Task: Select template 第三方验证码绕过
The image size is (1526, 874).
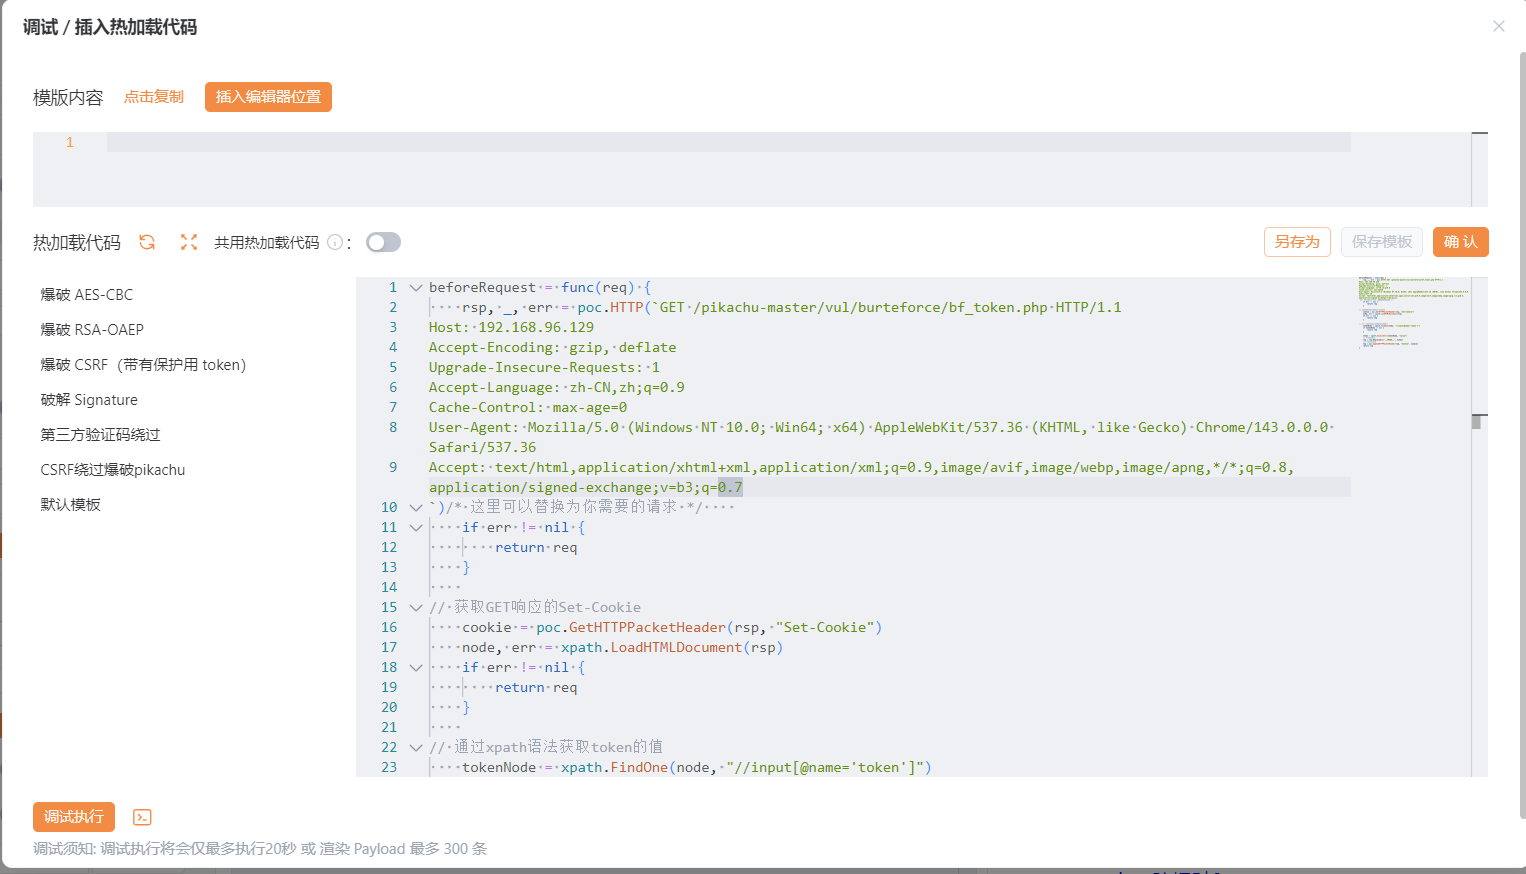Action: pyautogui.click(x=100, y=435)
